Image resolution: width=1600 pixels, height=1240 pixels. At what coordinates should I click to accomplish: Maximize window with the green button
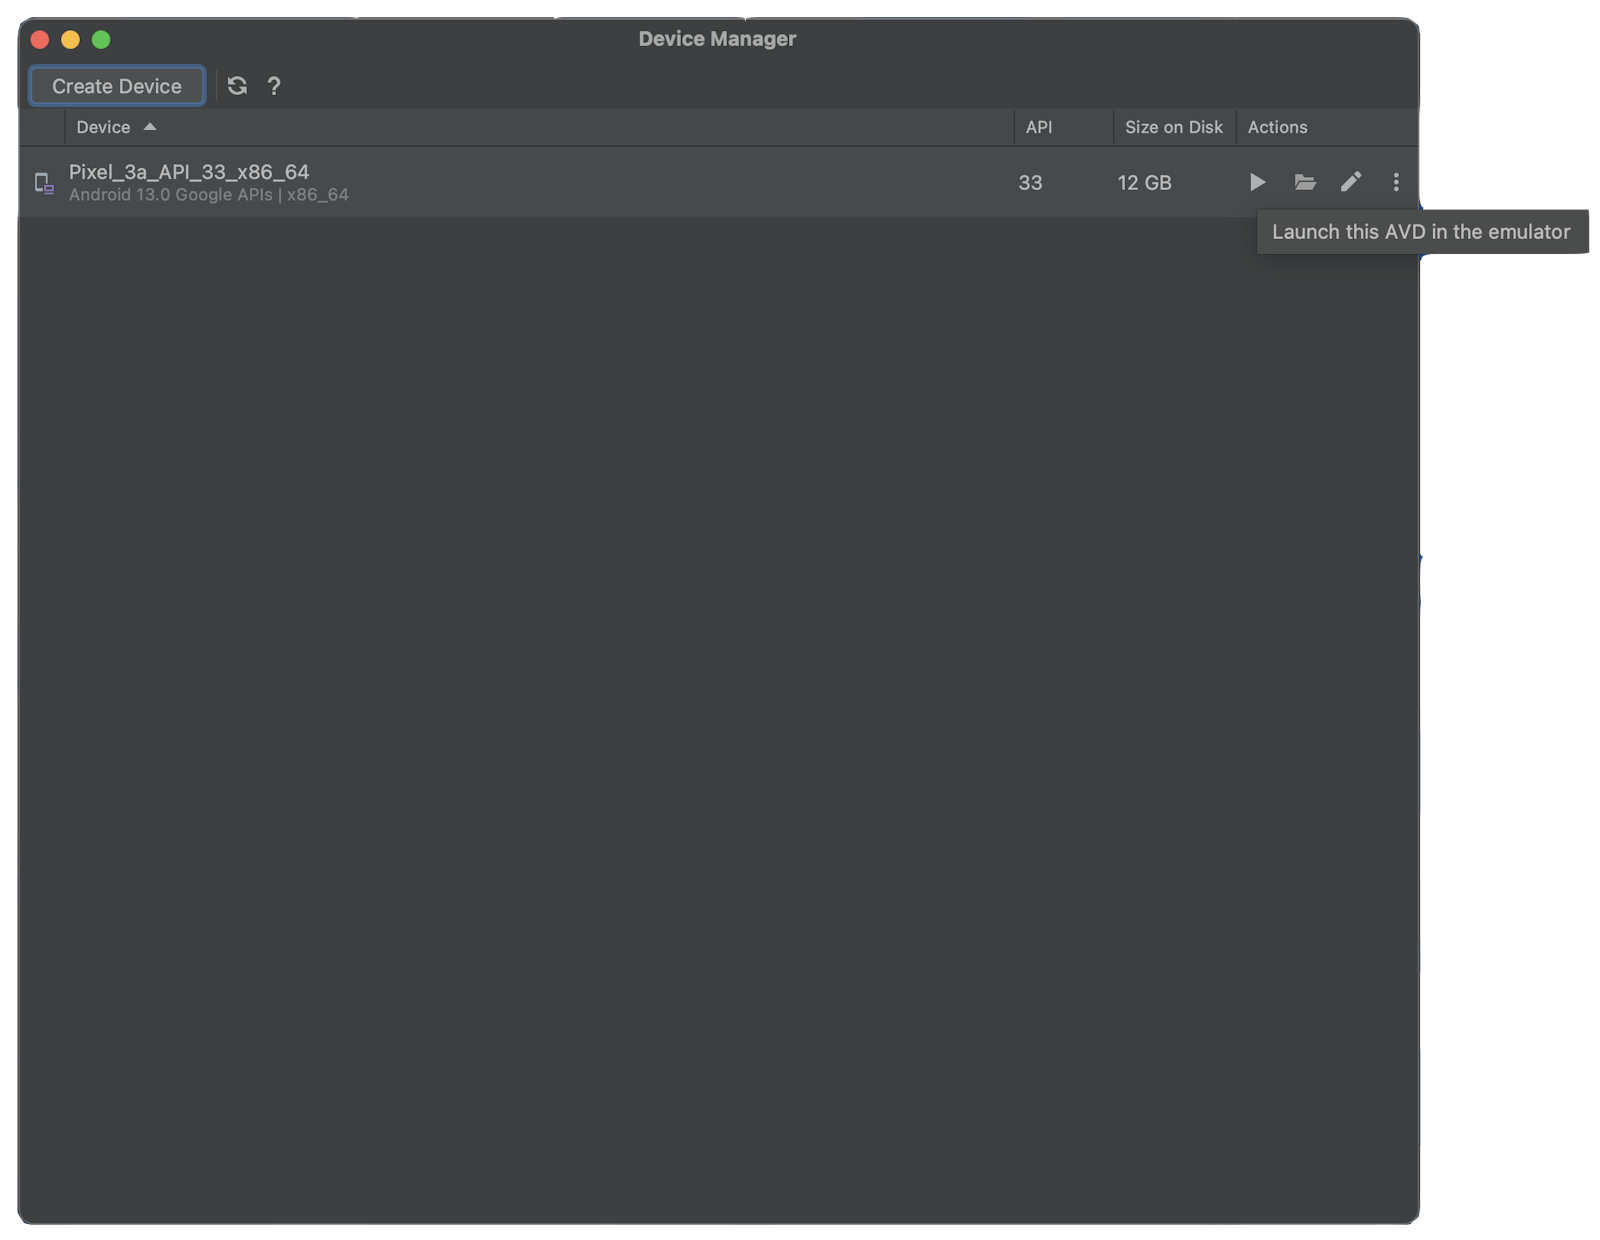point(101,39)
